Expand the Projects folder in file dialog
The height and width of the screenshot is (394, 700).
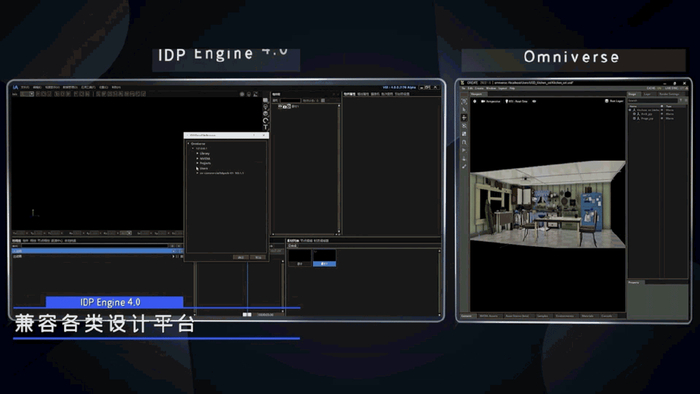(x=197, y=163)
